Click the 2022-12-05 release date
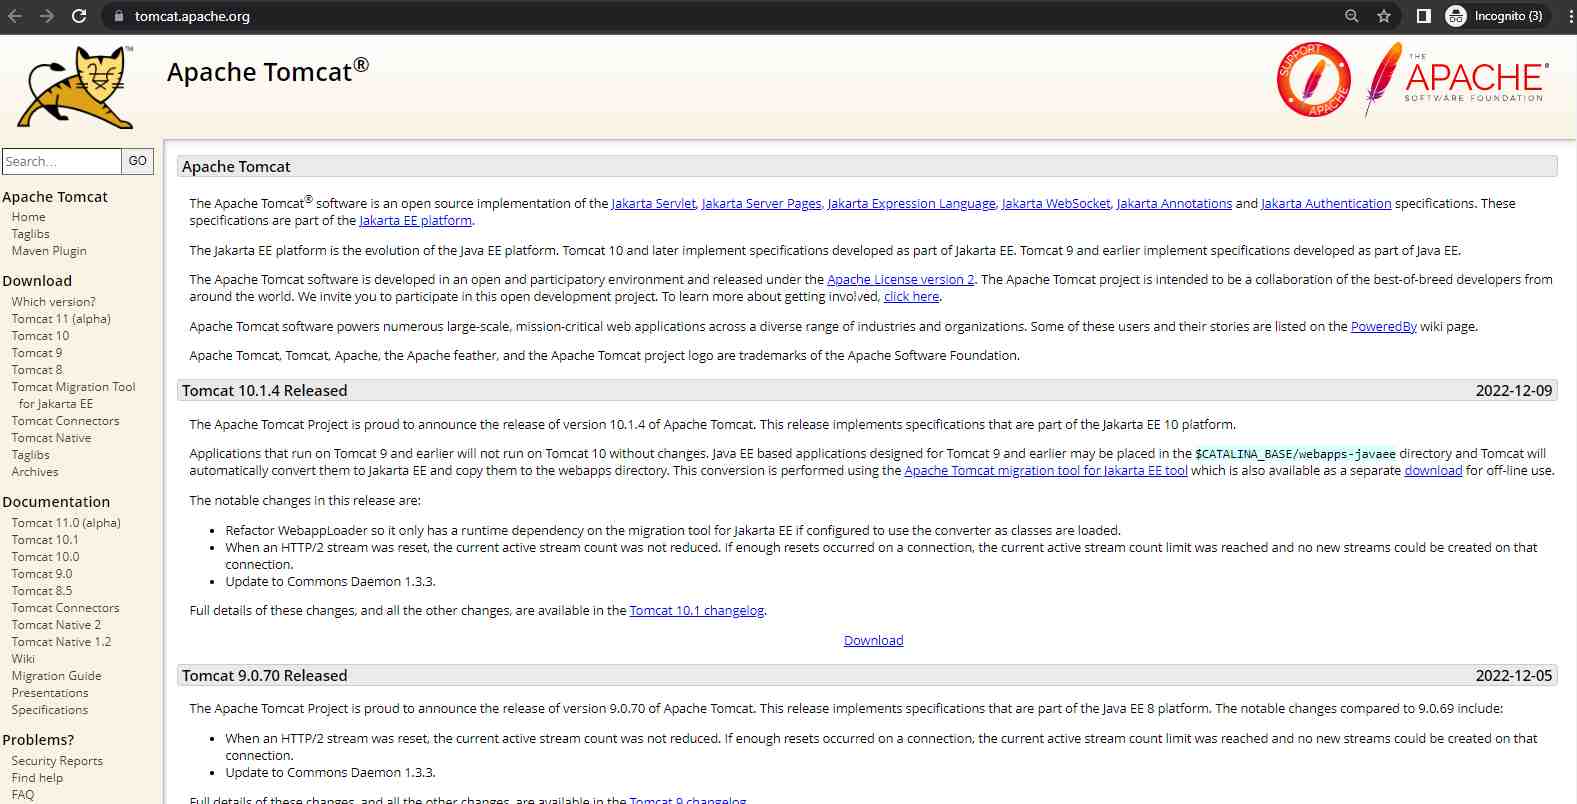Image resolution: width=1577 pixels, height=804 pixels. 1514,676
